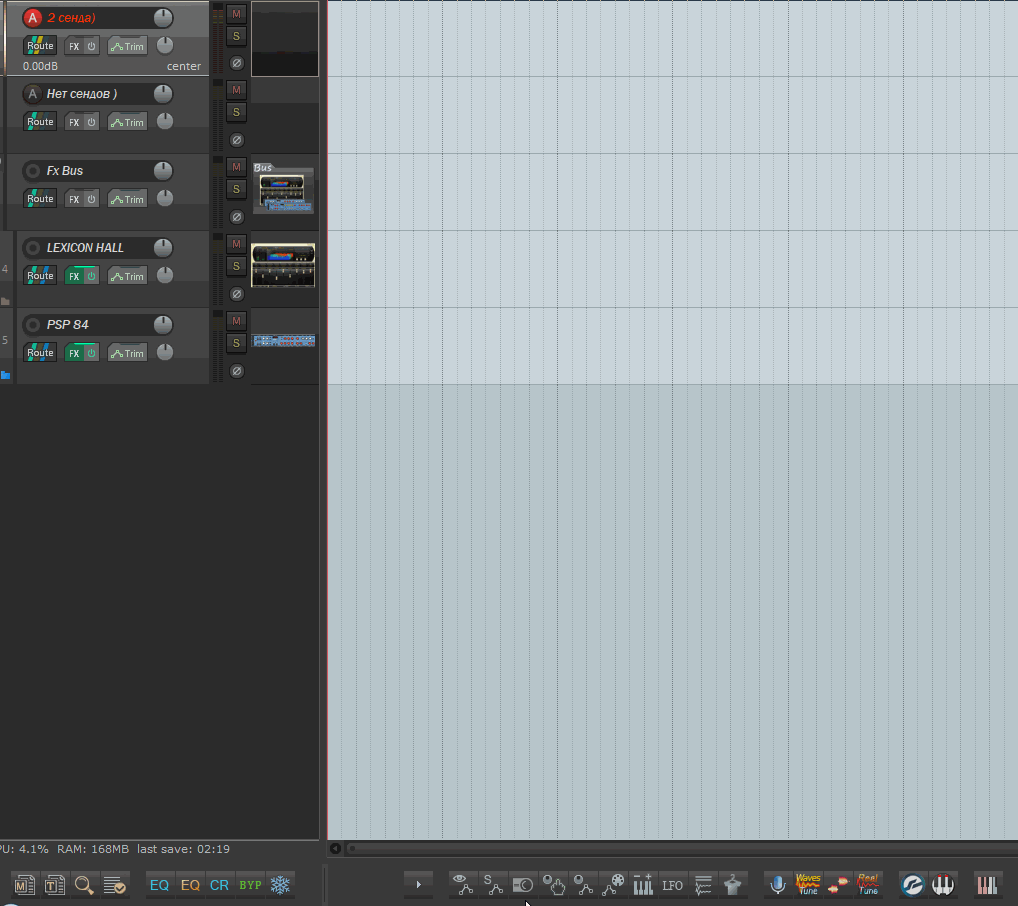
Task: Open Trim envelope menu on PSP 84 track
Action: (x=127, y=353)
